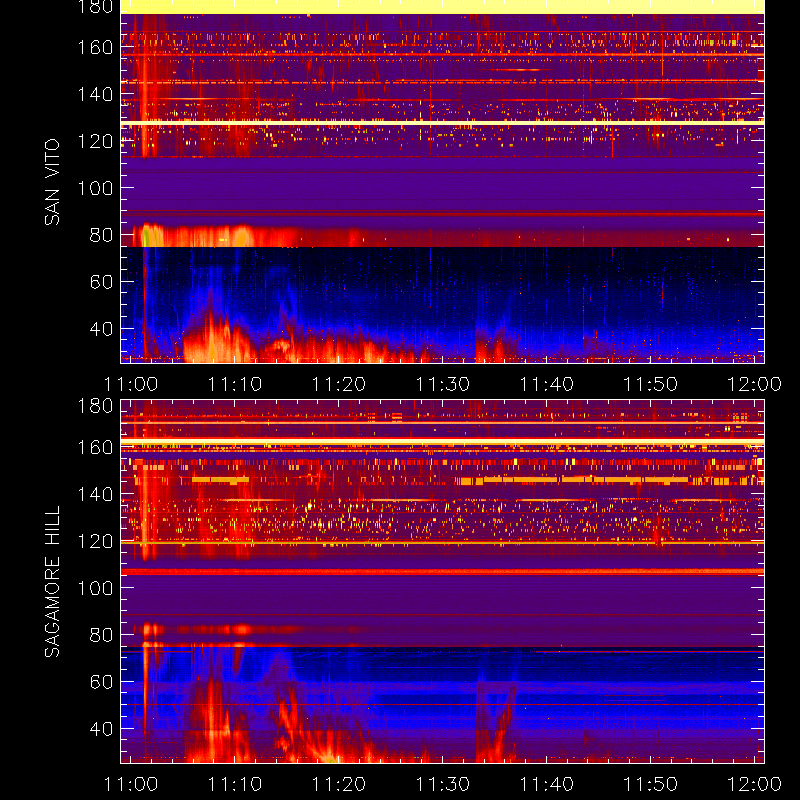Click the SAN VITO axis title

tap(52, 182)
